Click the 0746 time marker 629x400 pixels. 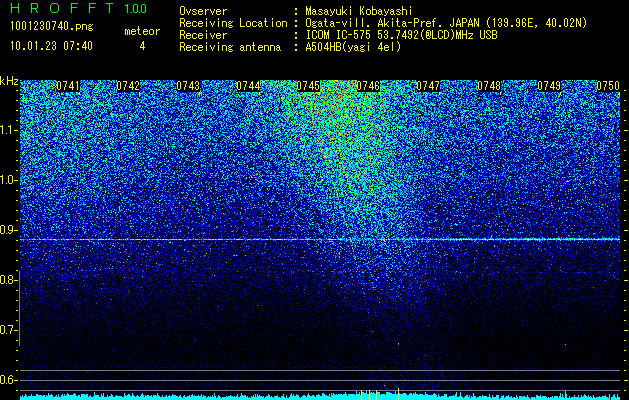(368, 86)
